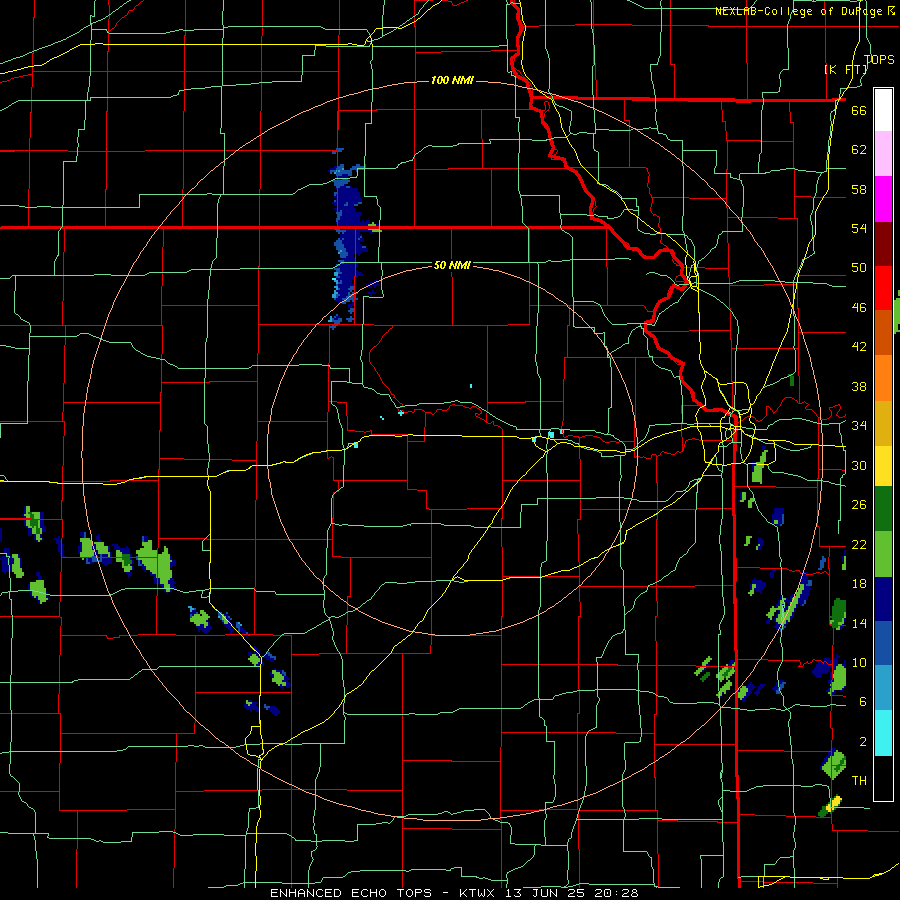Click the bright orange legend swatch
The width and height of the screenshot is (900, 900).
tap(883, 378)
